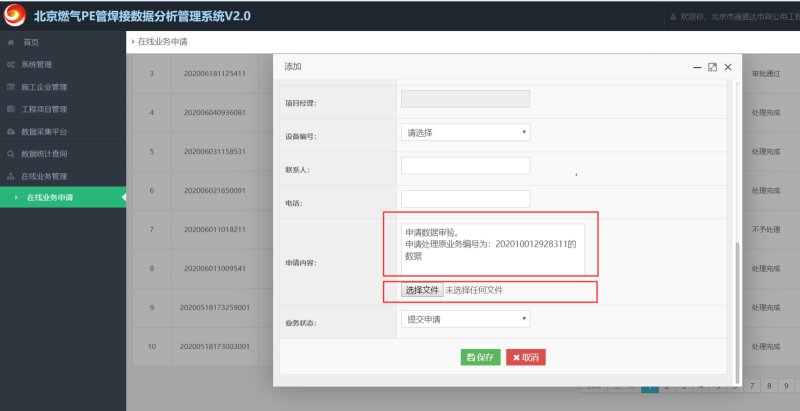Maximize the 添加 dialog window
This screenshot has width=800, height=411.
tap(712, 67)
